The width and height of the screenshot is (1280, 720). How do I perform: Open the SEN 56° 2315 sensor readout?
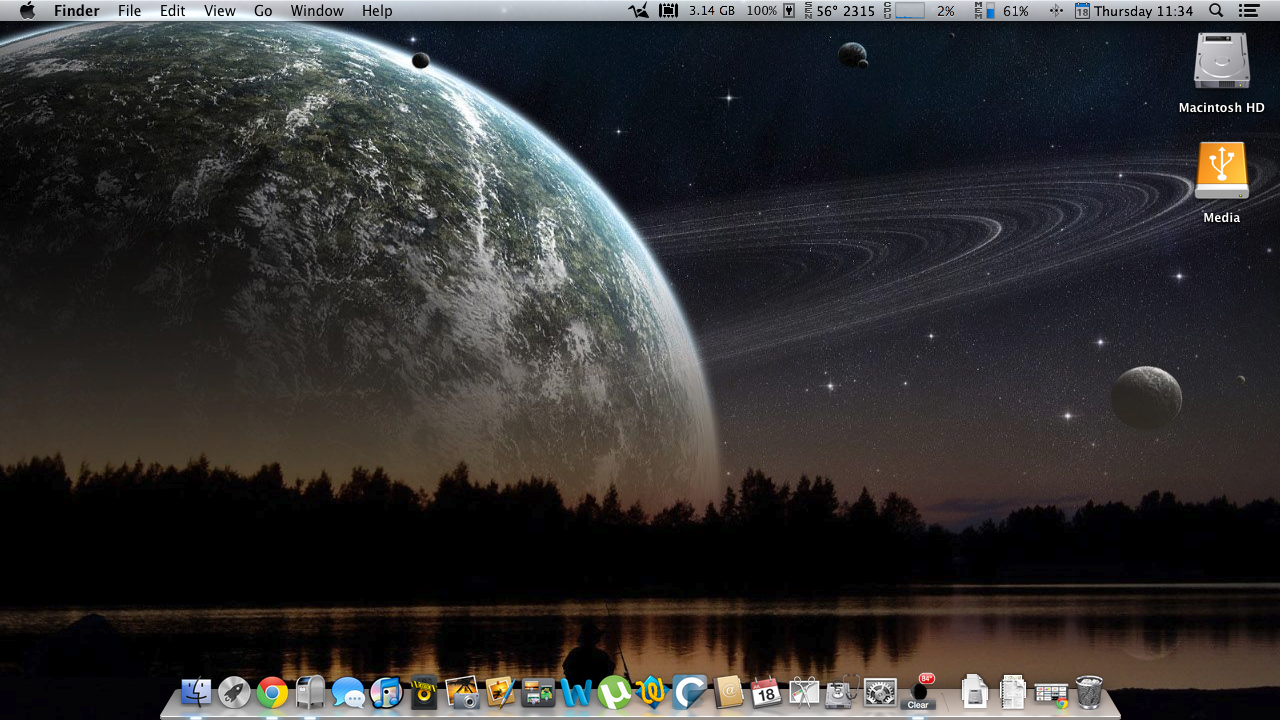click(840, 11)
